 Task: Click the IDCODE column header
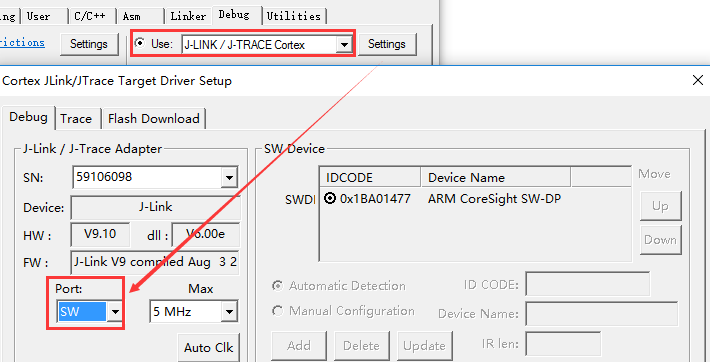click(370, 177)
